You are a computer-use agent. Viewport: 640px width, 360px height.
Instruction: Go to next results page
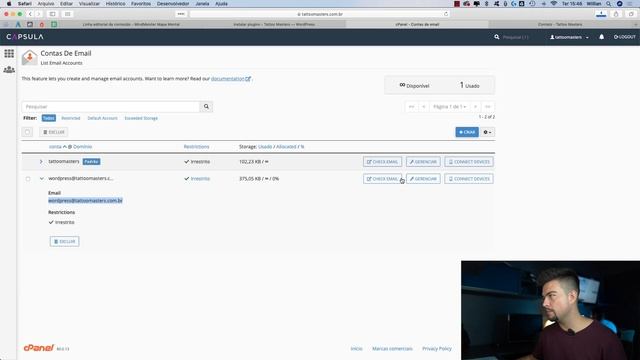pos(476,107)
